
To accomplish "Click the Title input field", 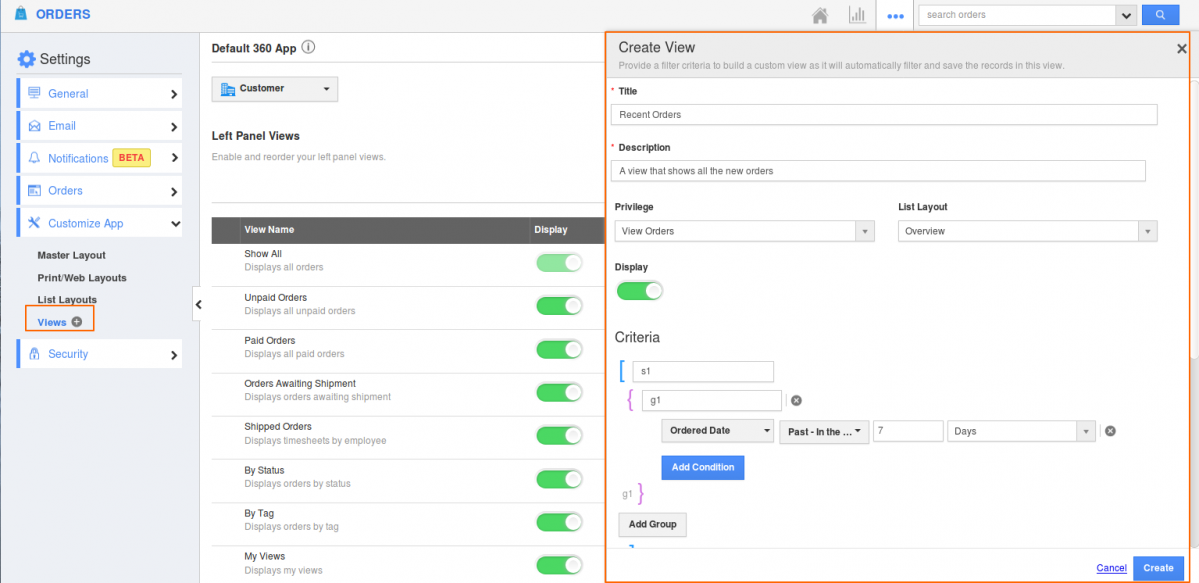I will [x=883, y=115].
